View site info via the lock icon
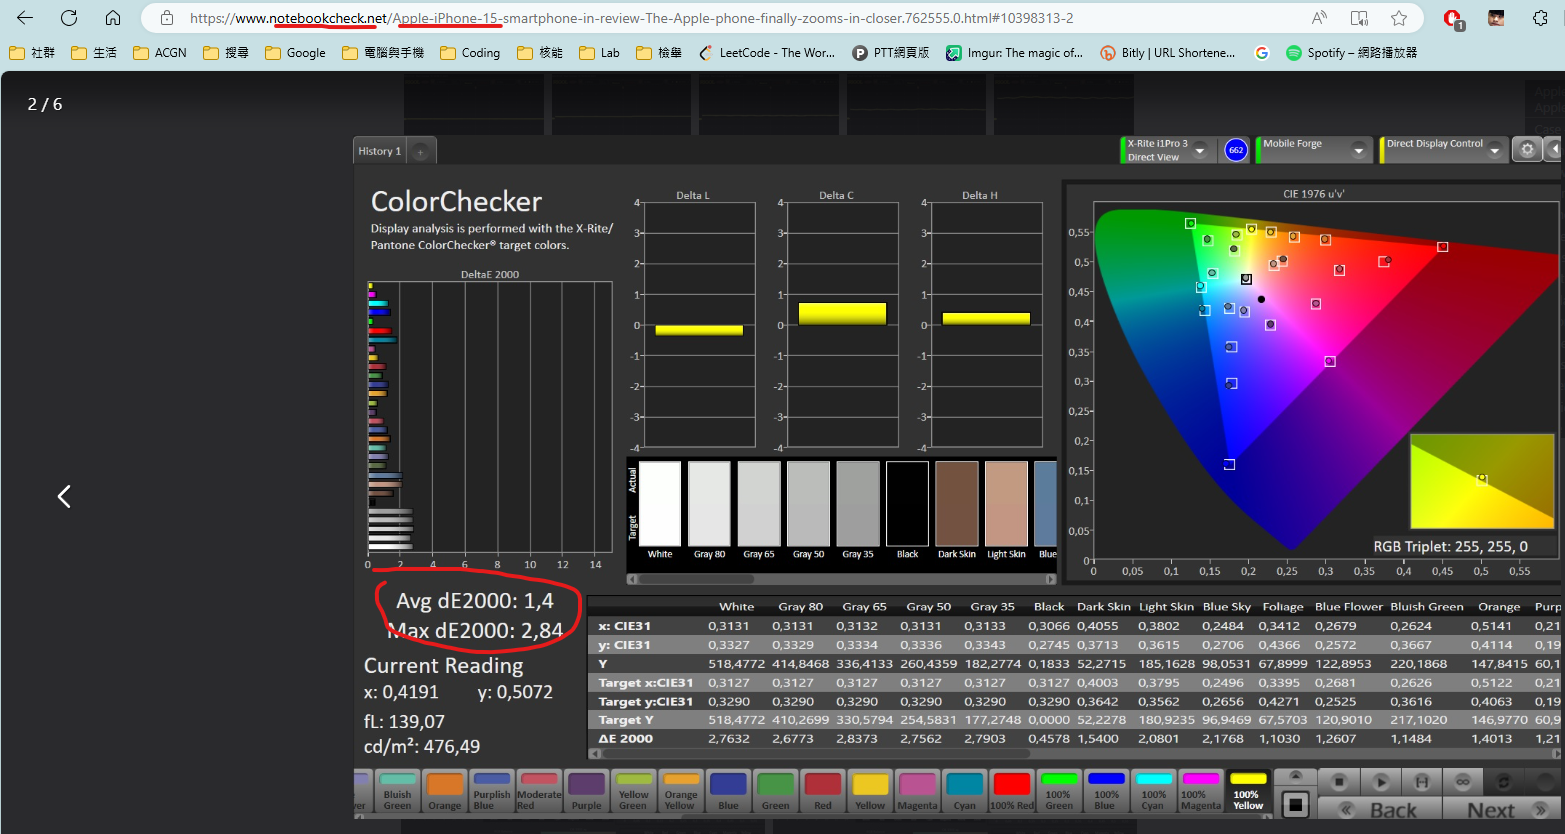Viewport: 1565px width, 834px height. (167, 18)
